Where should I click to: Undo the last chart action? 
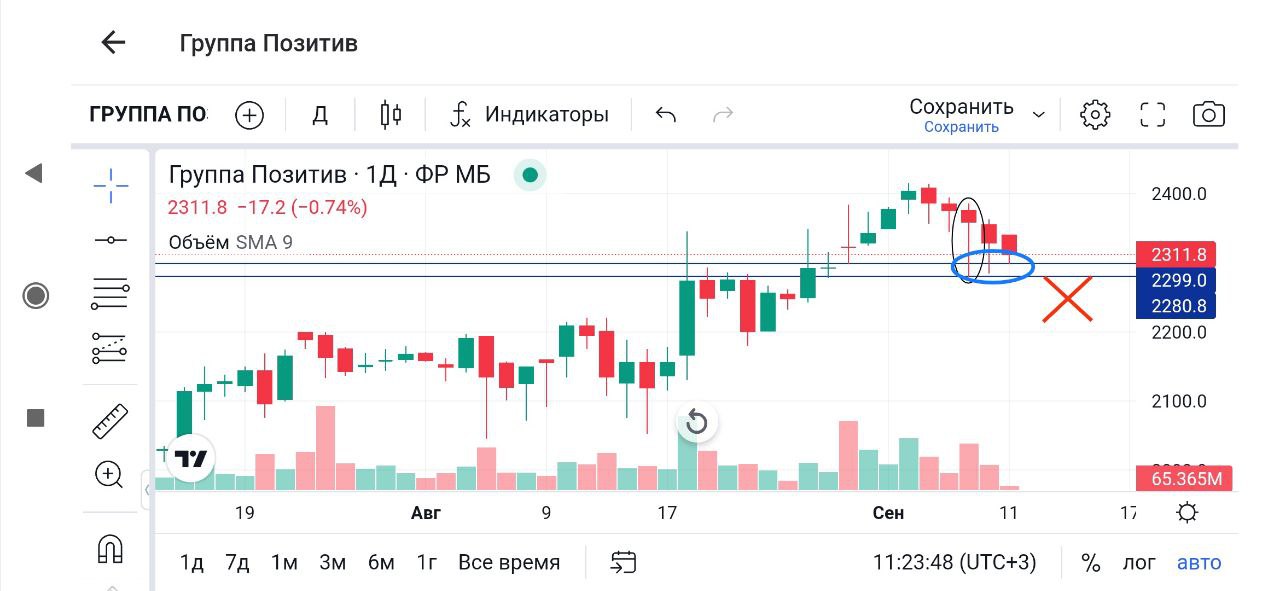point(666,115)
